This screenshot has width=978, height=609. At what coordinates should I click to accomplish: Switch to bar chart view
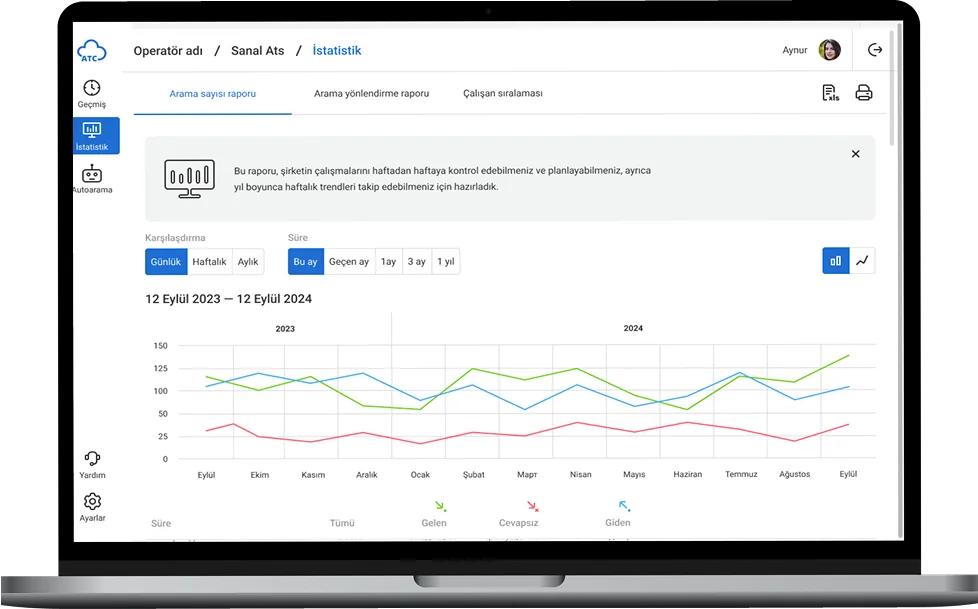point(836,261)
